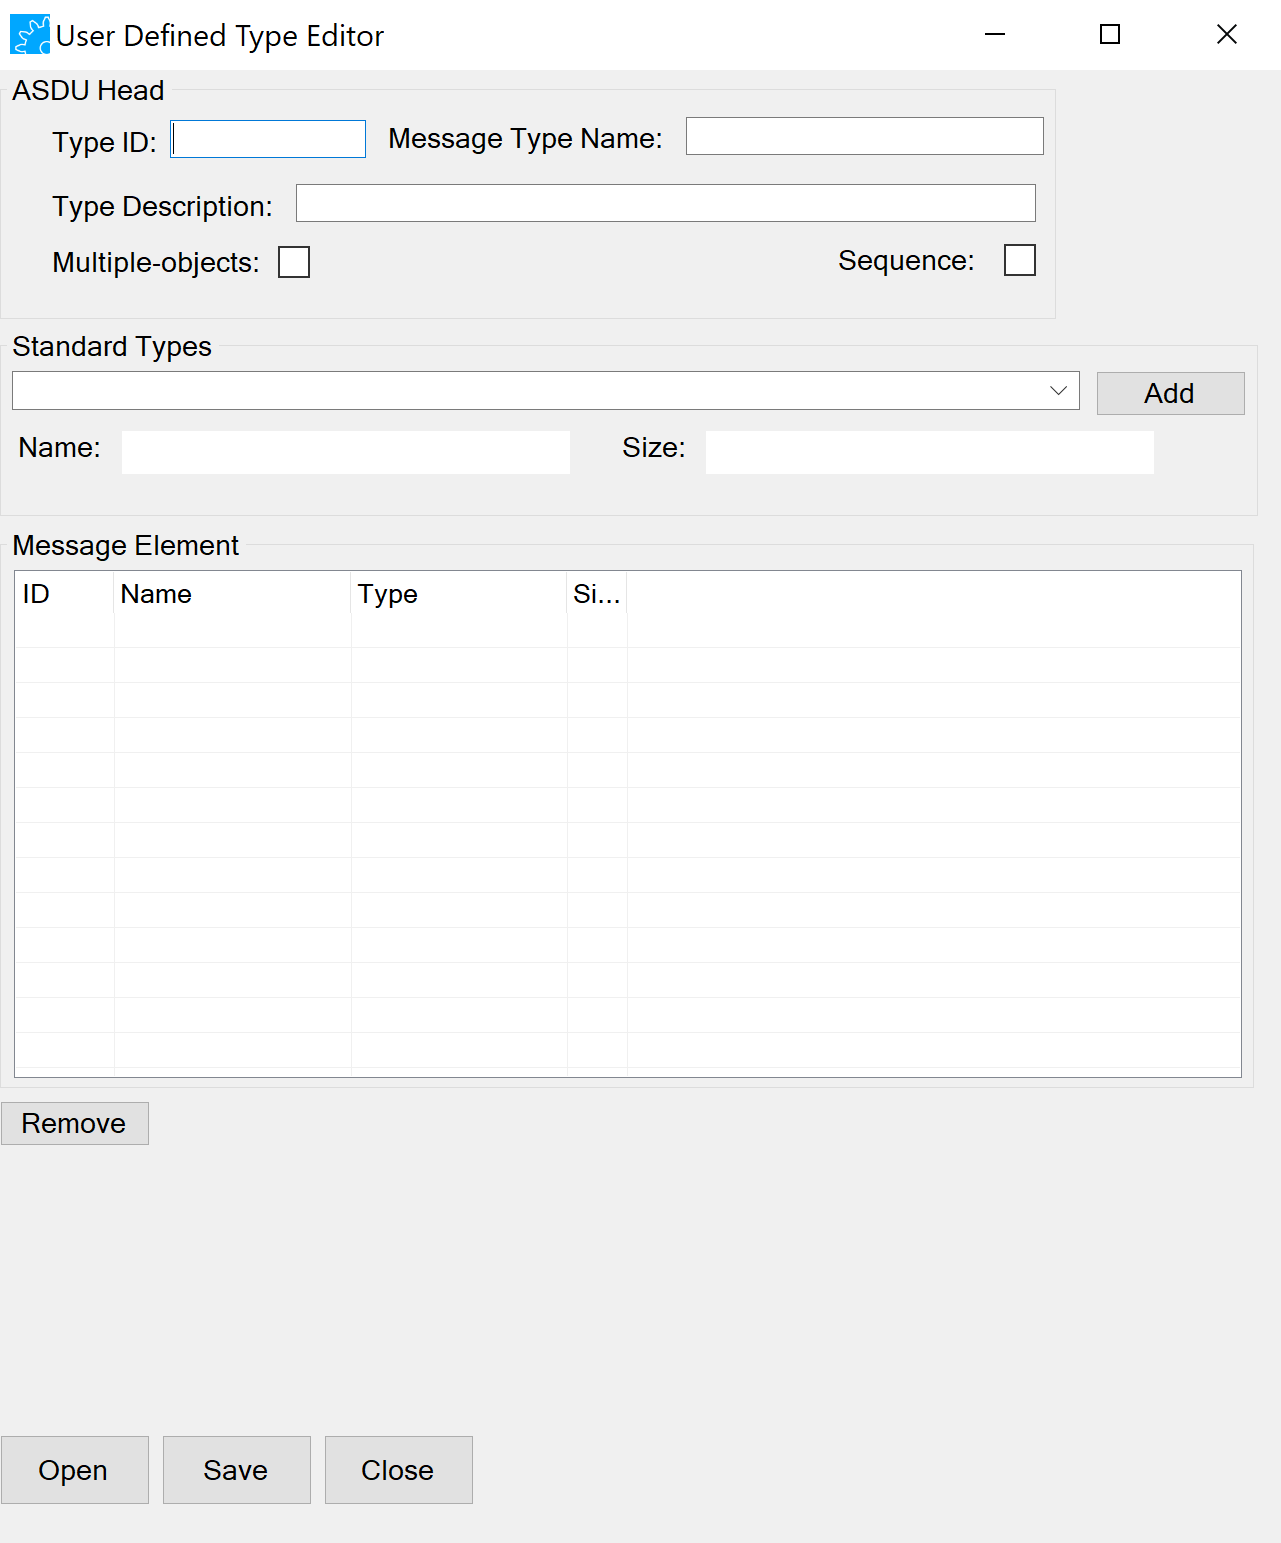Click the Close button at bottom
The width and height of the screenshot is (1281, 1543).
(x=399, y=1470)
